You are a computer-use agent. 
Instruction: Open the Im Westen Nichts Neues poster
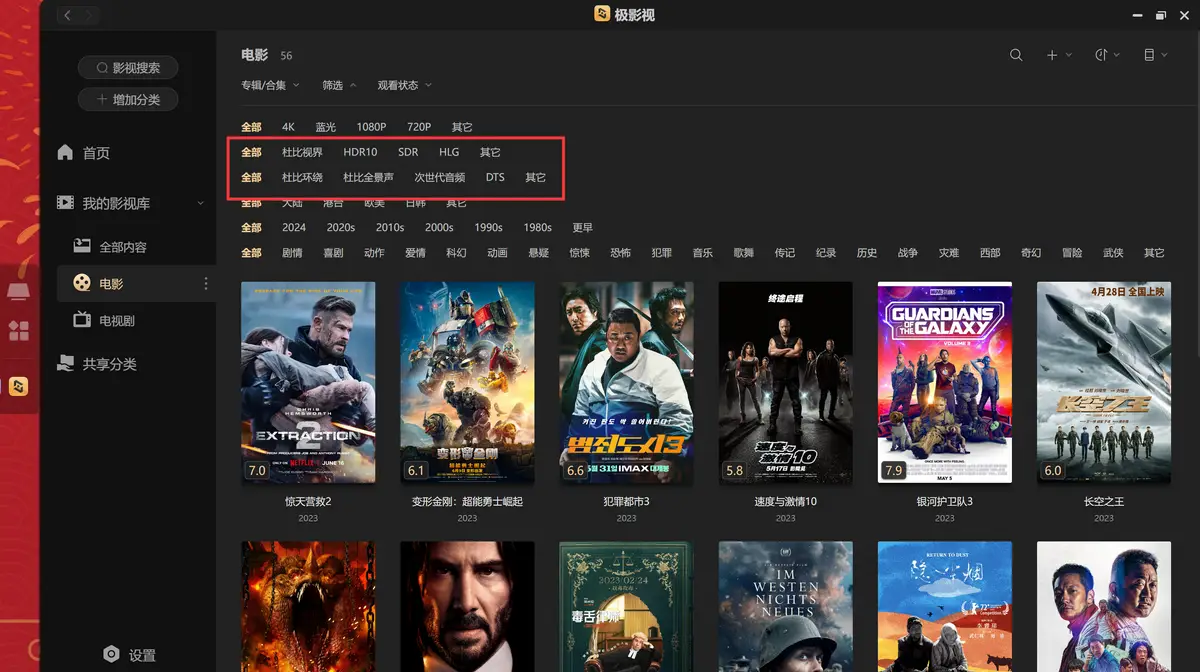786,606
